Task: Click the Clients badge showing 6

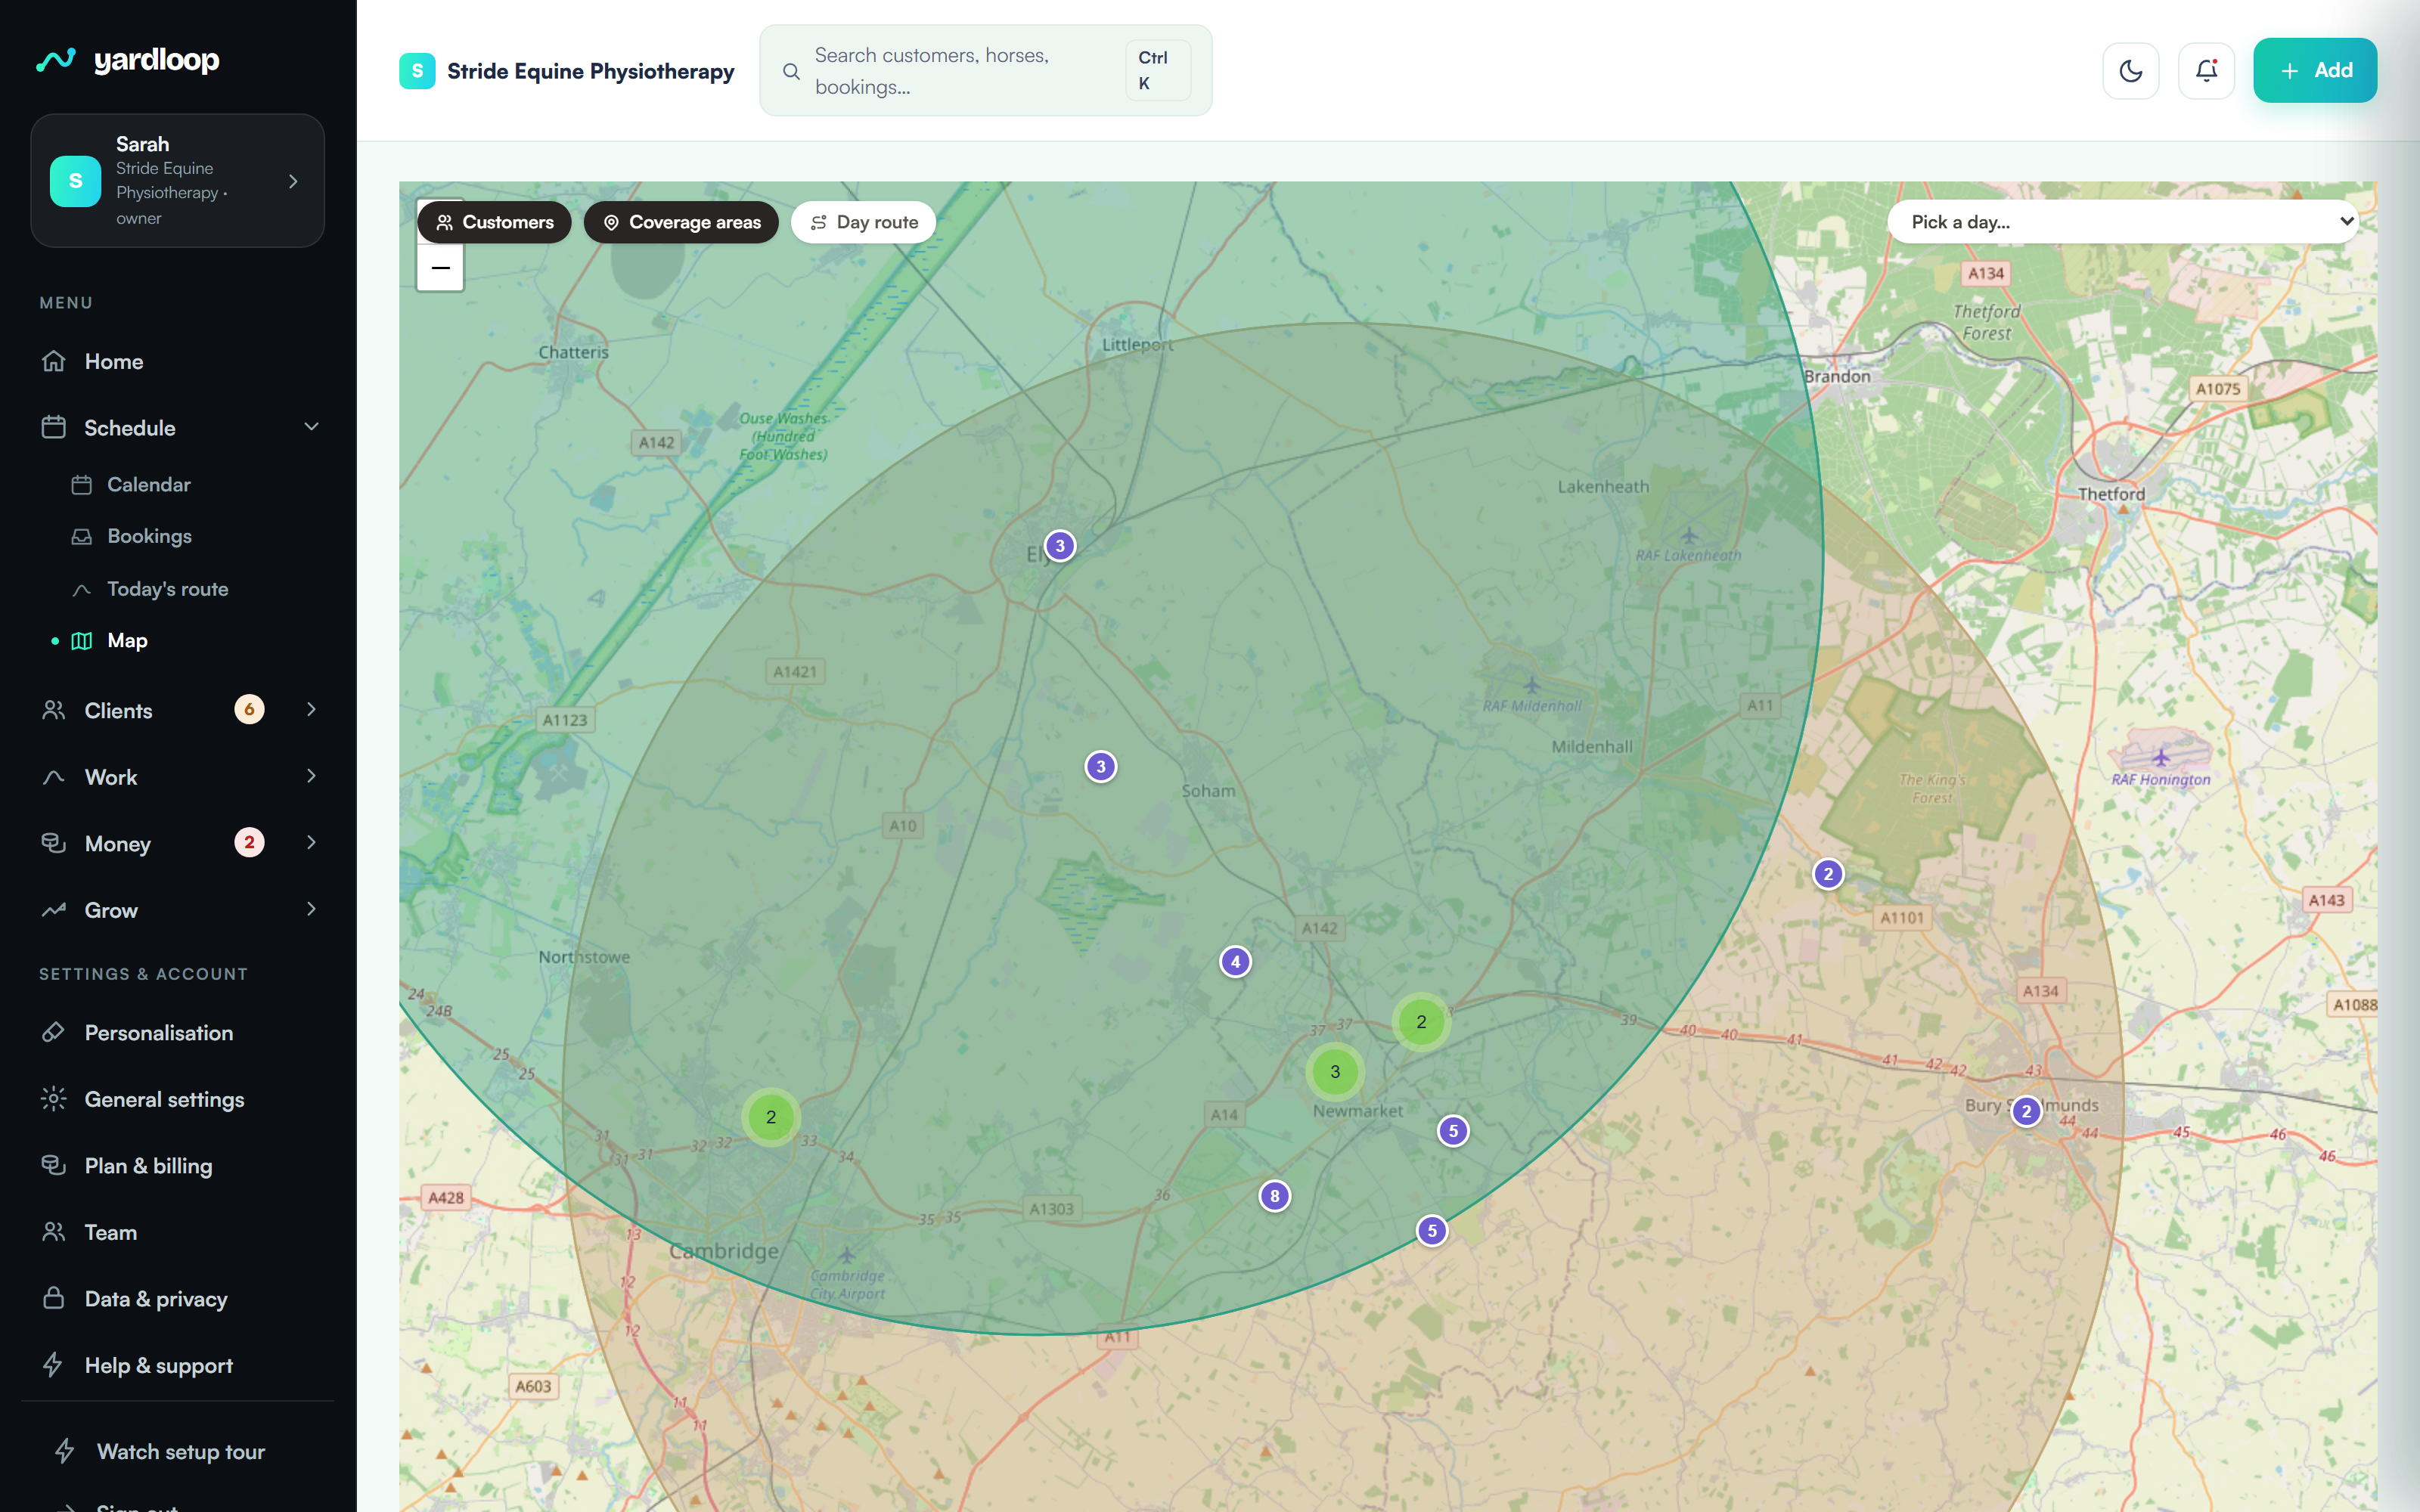Action: [x=249, y=709]
